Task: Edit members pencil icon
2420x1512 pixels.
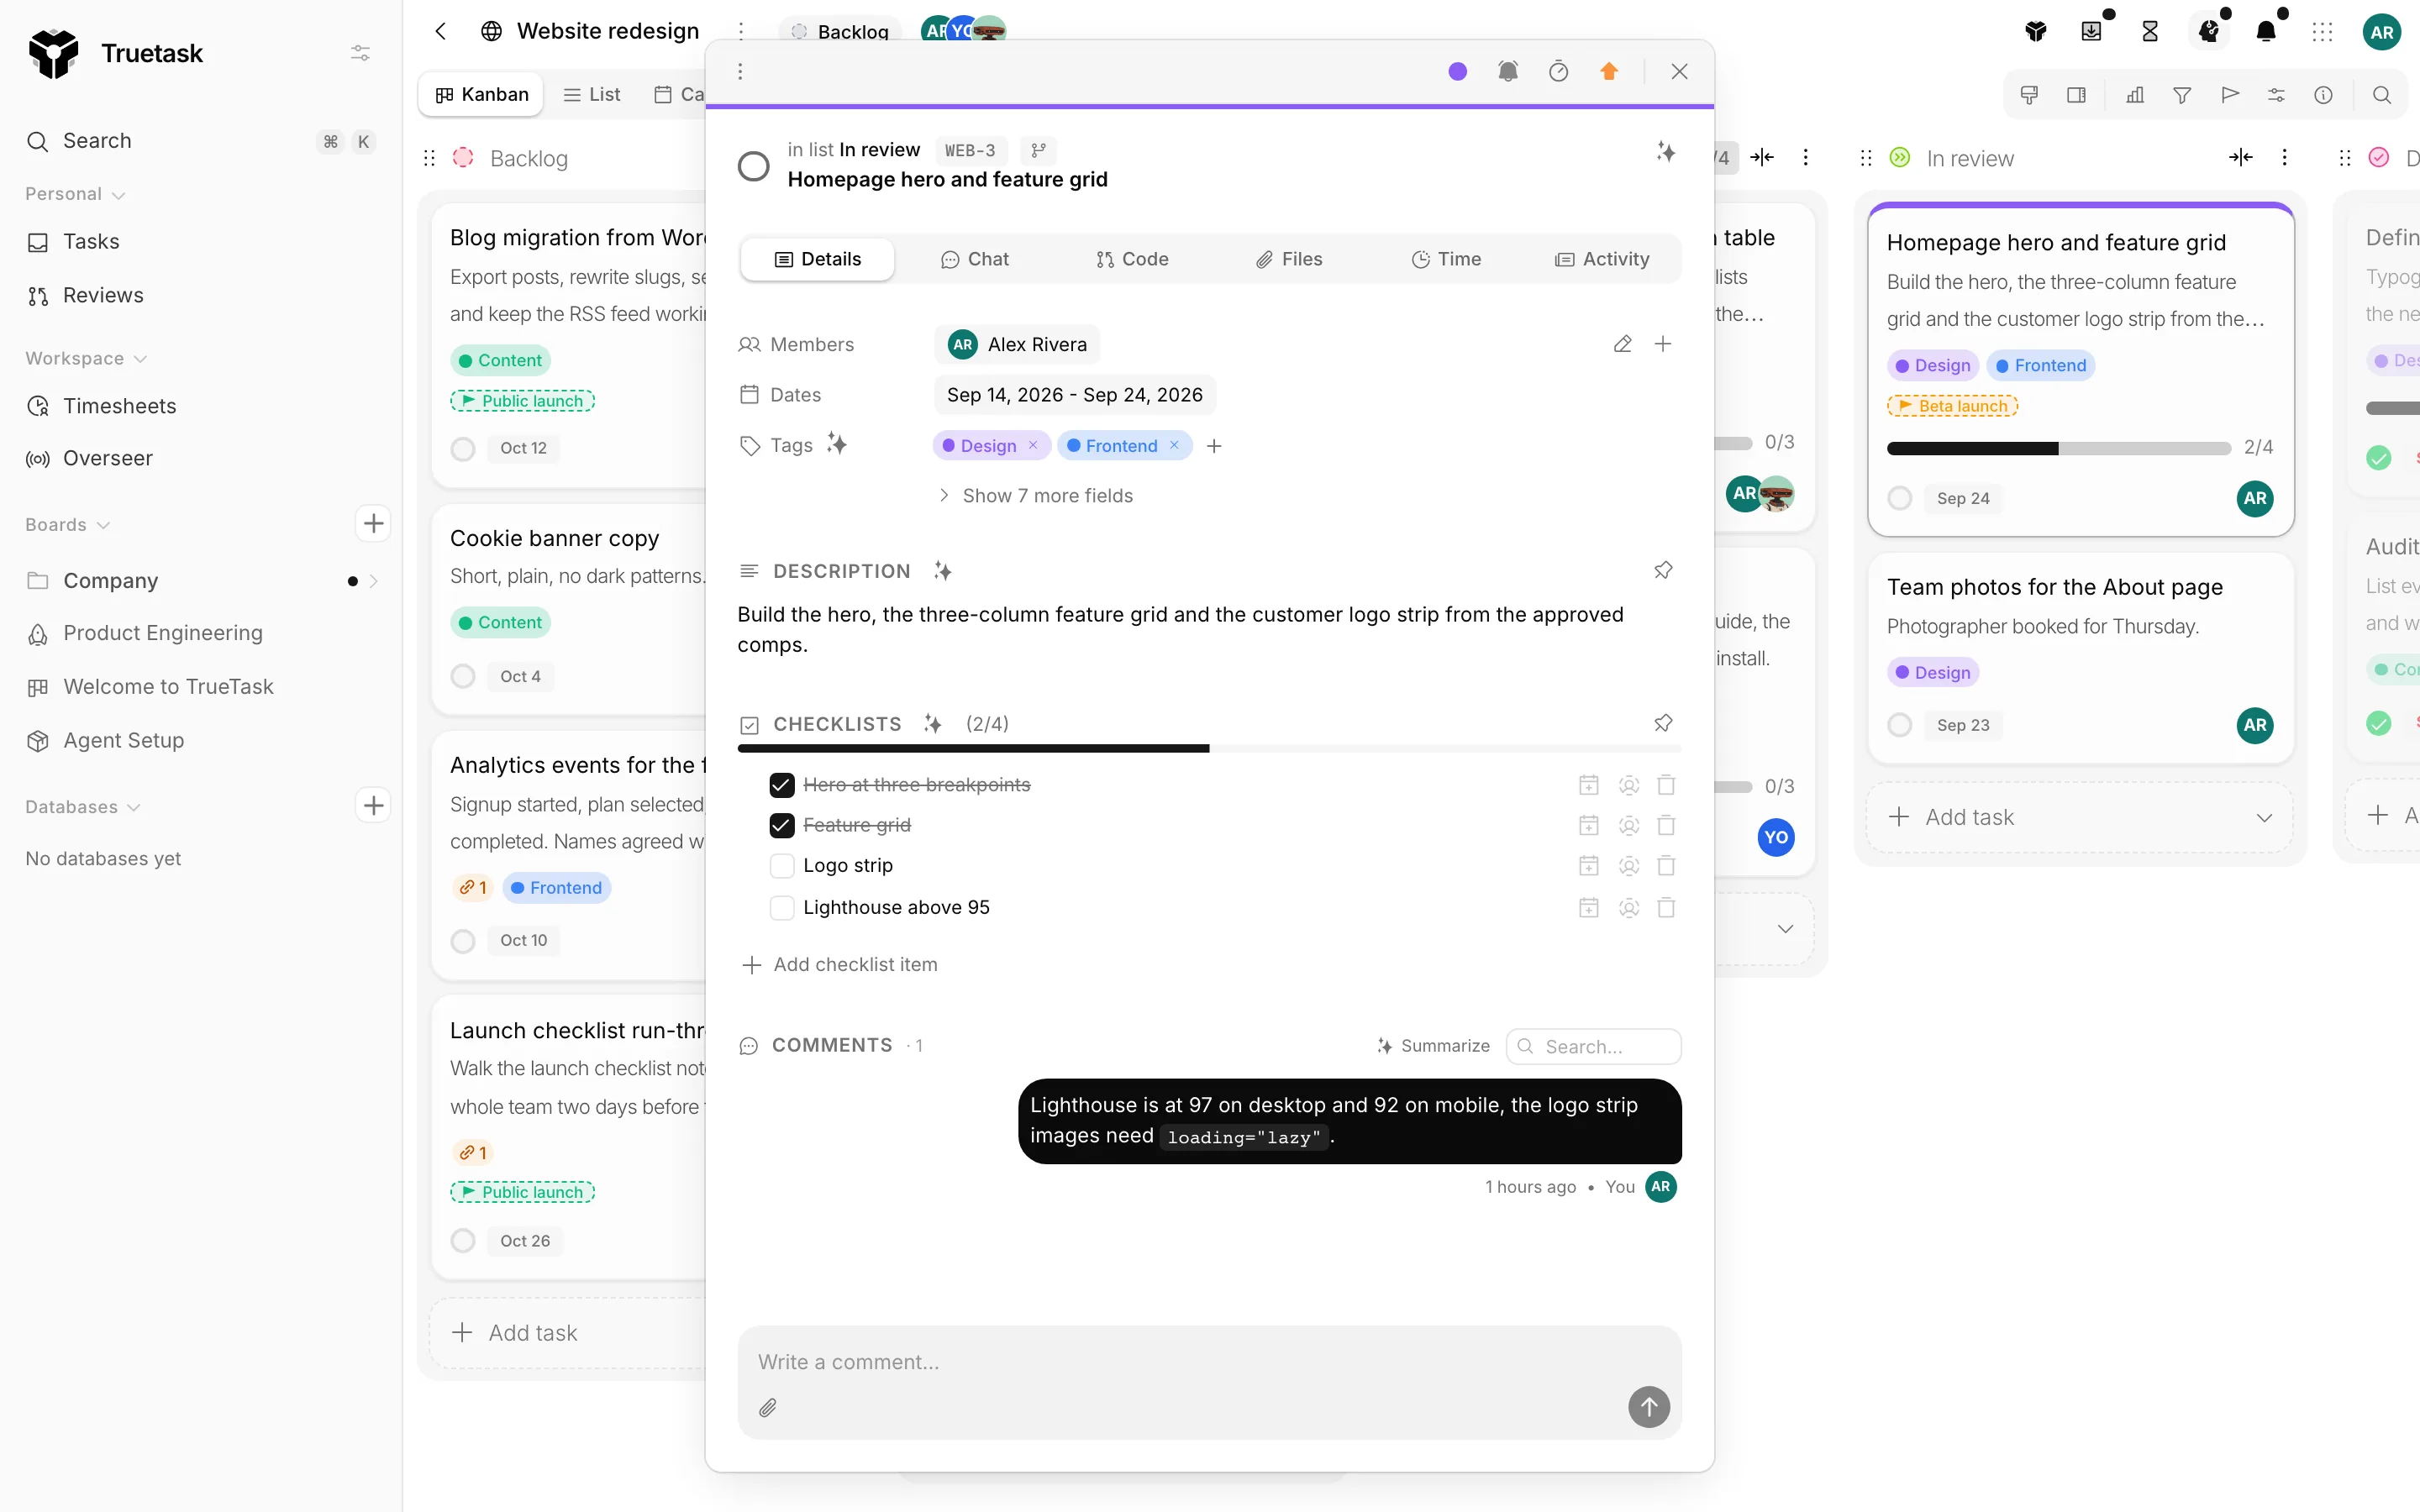Action: (x=1622, y=344)
